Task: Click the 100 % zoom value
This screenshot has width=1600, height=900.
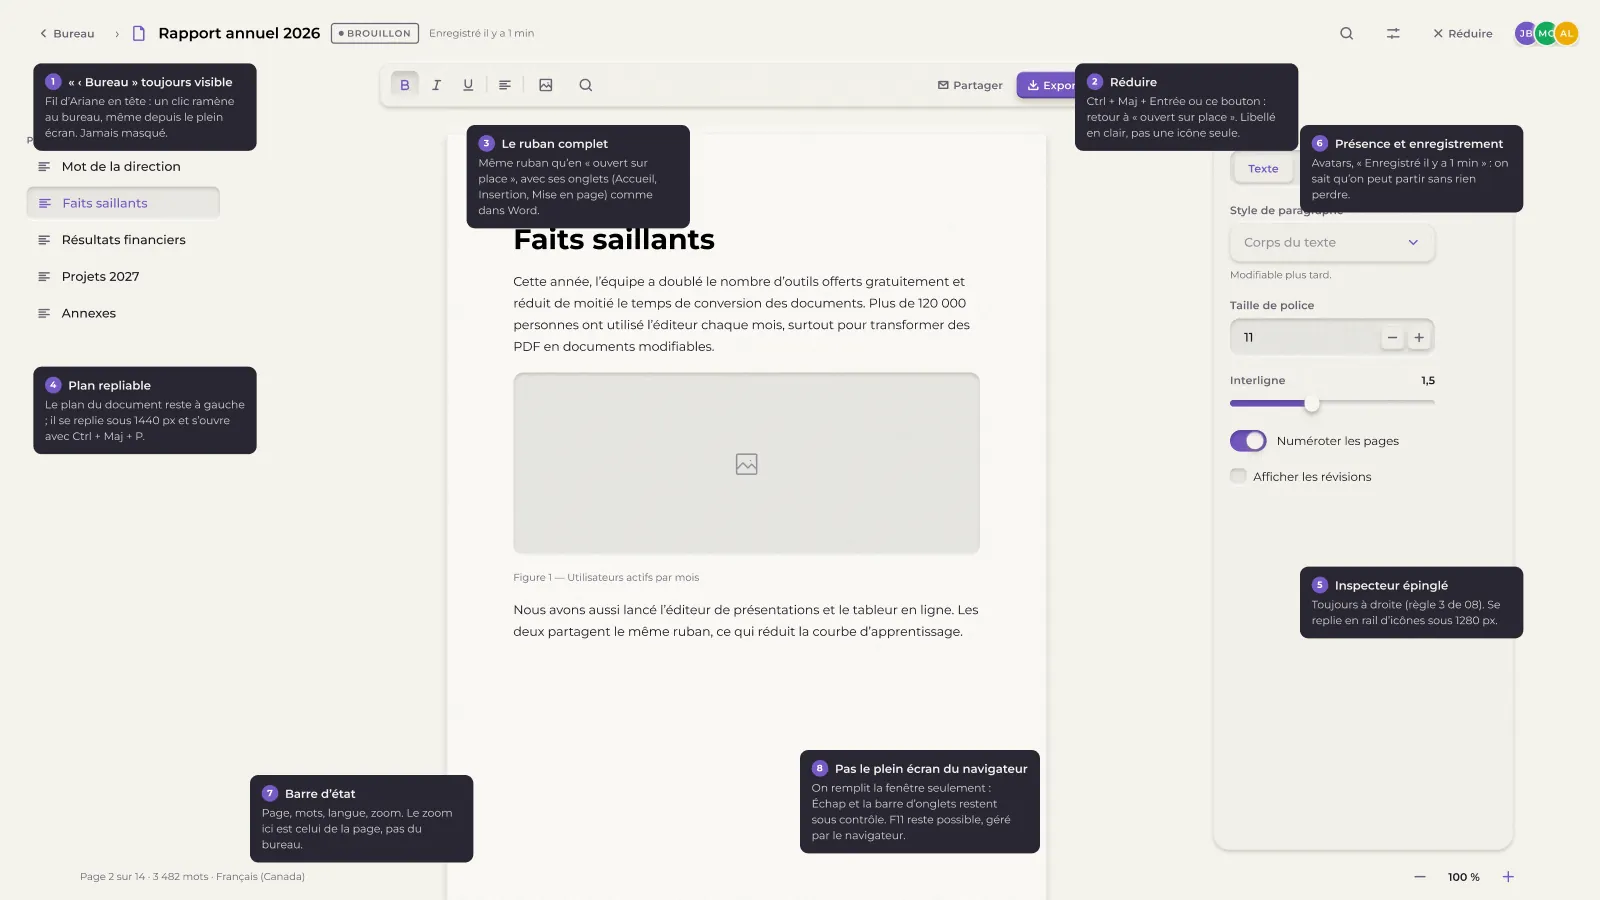Action: [x=1463, y=877]
